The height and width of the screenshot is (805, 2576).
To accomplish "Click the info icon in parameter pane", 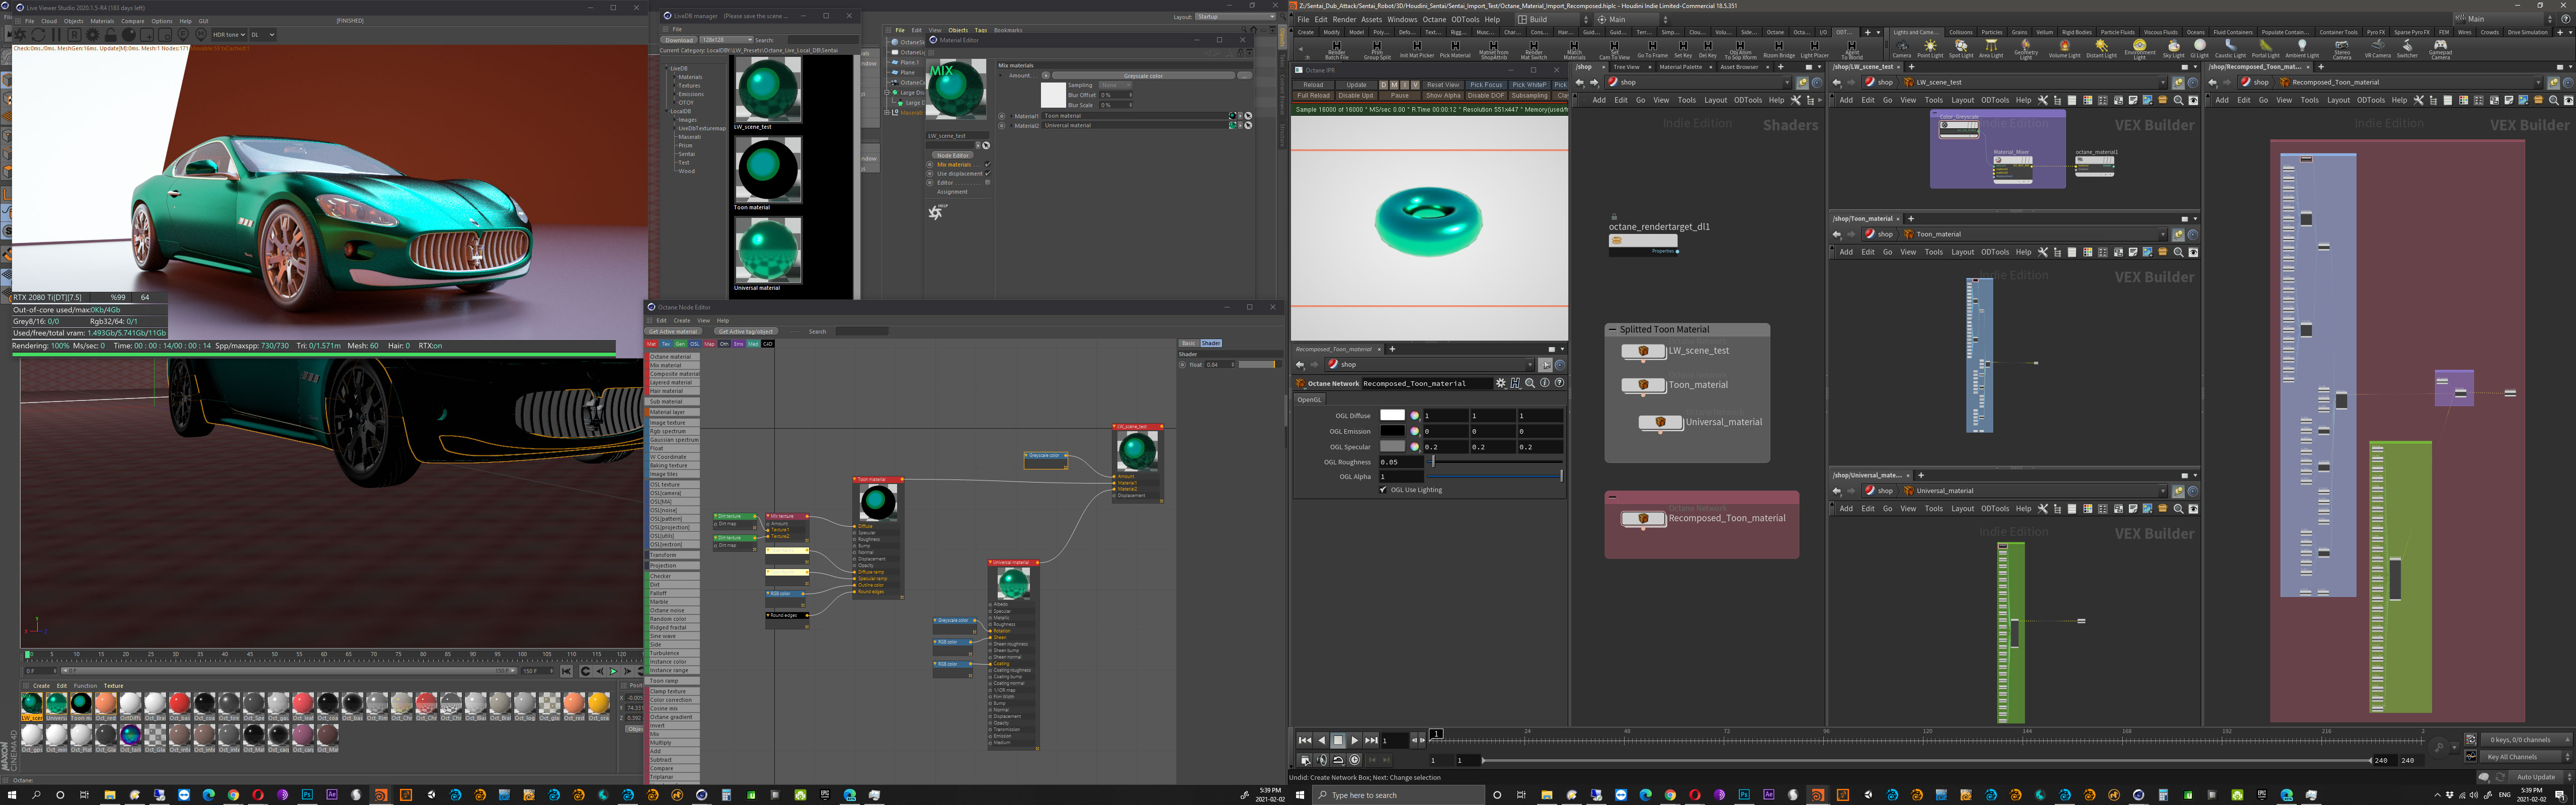I will click(x=1545, y=383).
